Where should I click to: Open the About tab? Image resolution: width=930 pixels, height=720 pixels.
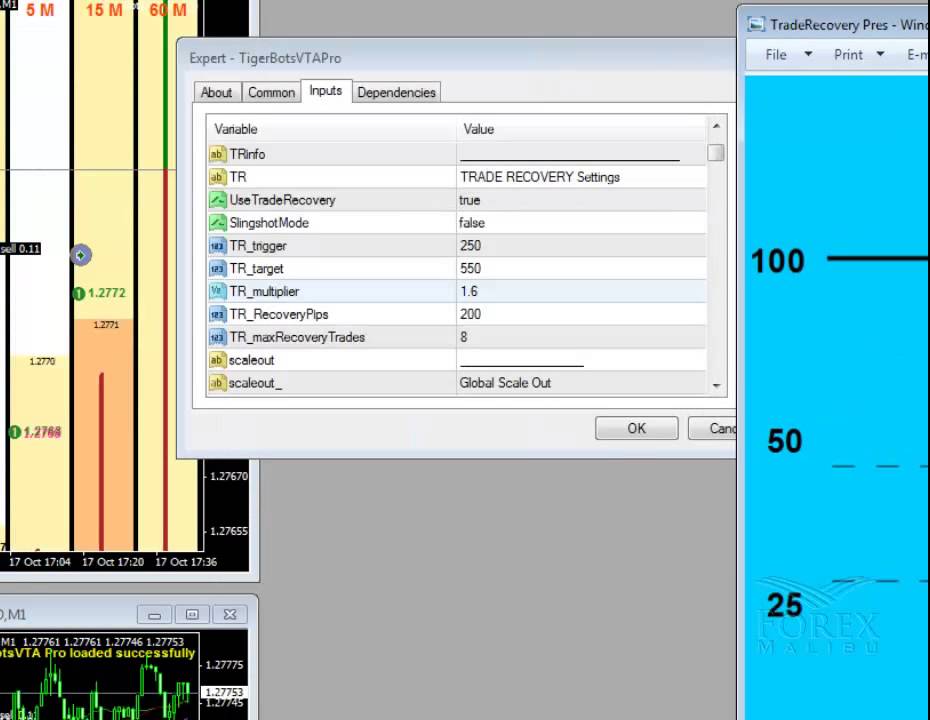(x=216, y=93)
